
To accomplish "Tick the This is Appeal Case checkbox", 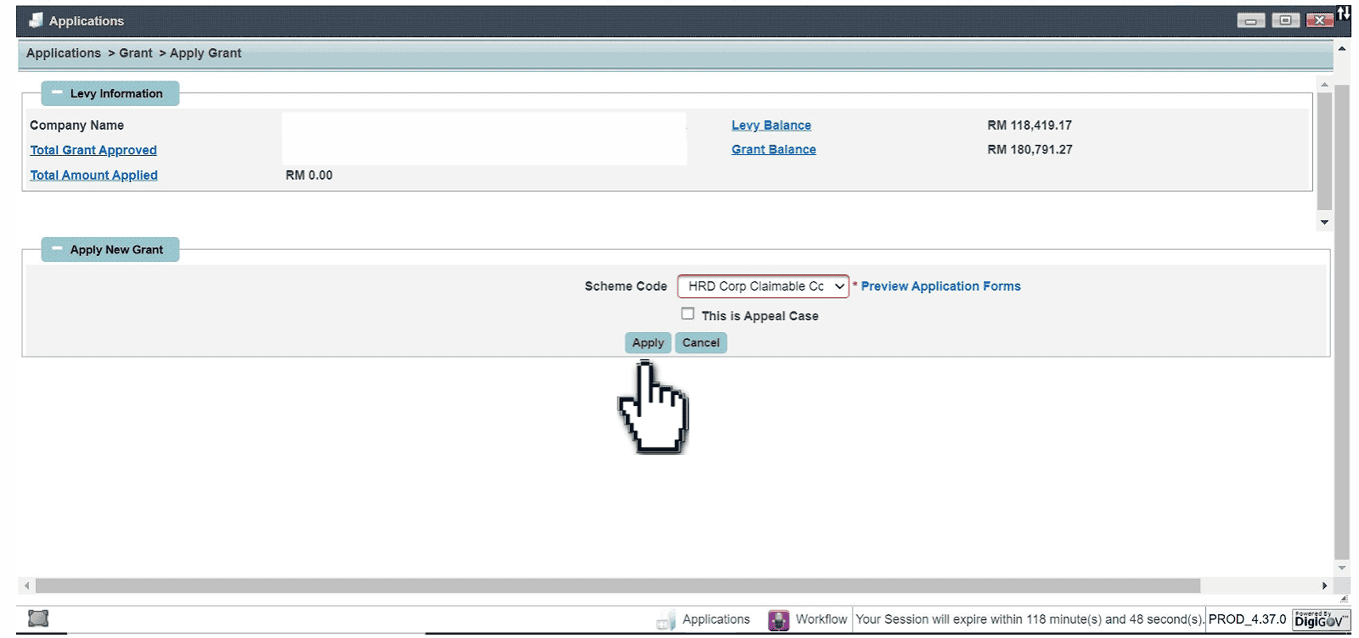I will click(x=687, y=314).
